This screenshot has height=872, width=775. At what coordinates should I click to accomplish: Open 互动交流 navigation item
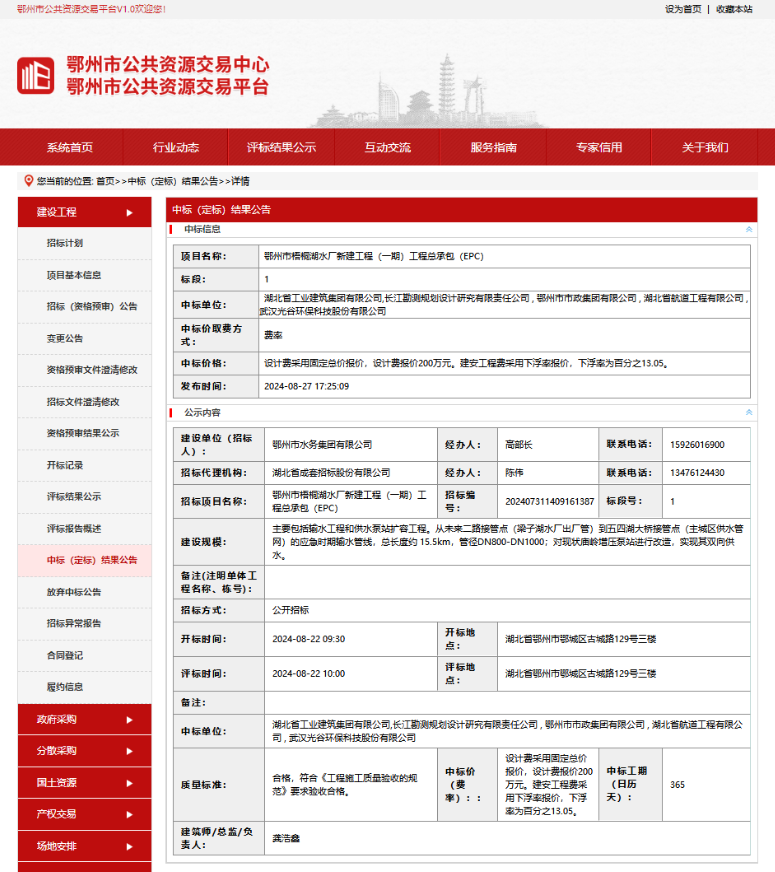coord(388,147)
